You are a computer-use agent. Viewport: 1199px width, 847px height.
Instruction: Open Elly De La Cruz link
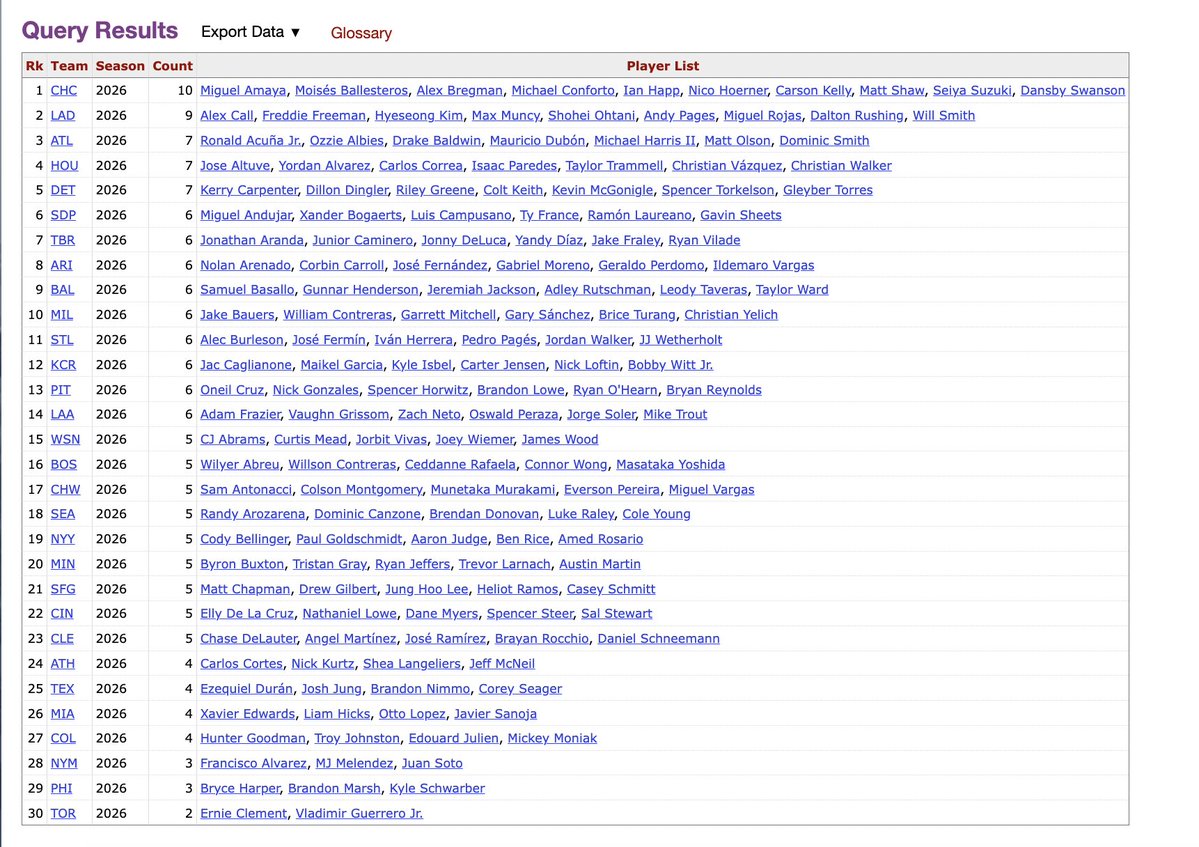[246, 614]
